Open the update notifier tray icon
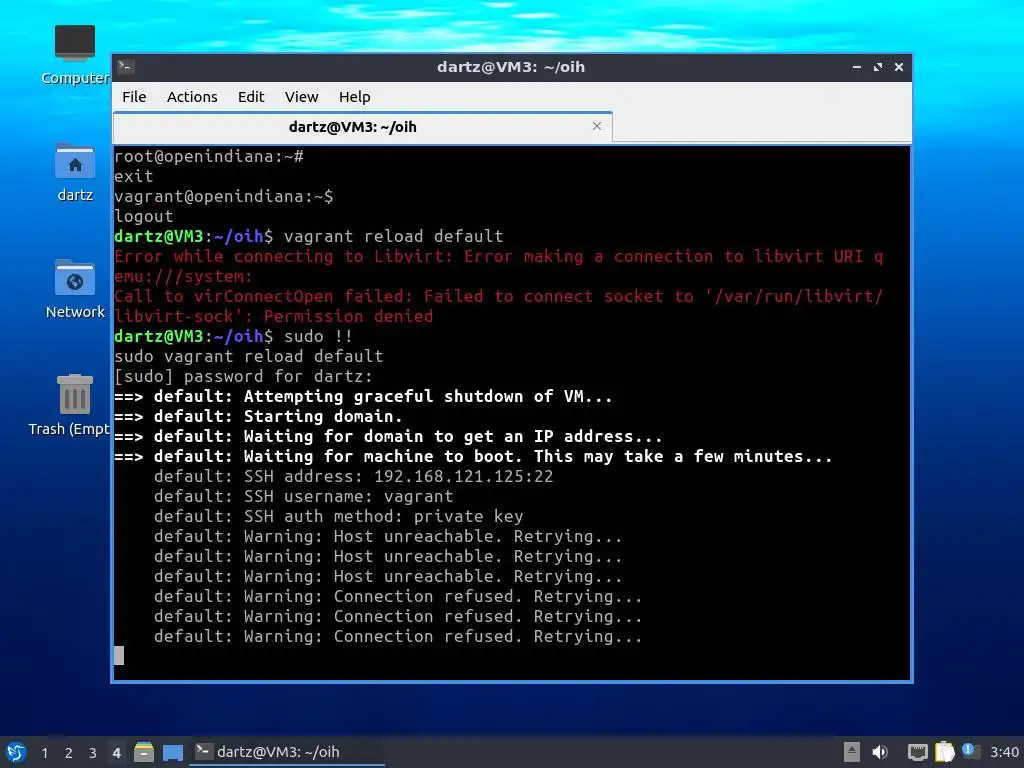Image resolution: width=1024 pixels, height=768 pixels. [x=970, y=752]
